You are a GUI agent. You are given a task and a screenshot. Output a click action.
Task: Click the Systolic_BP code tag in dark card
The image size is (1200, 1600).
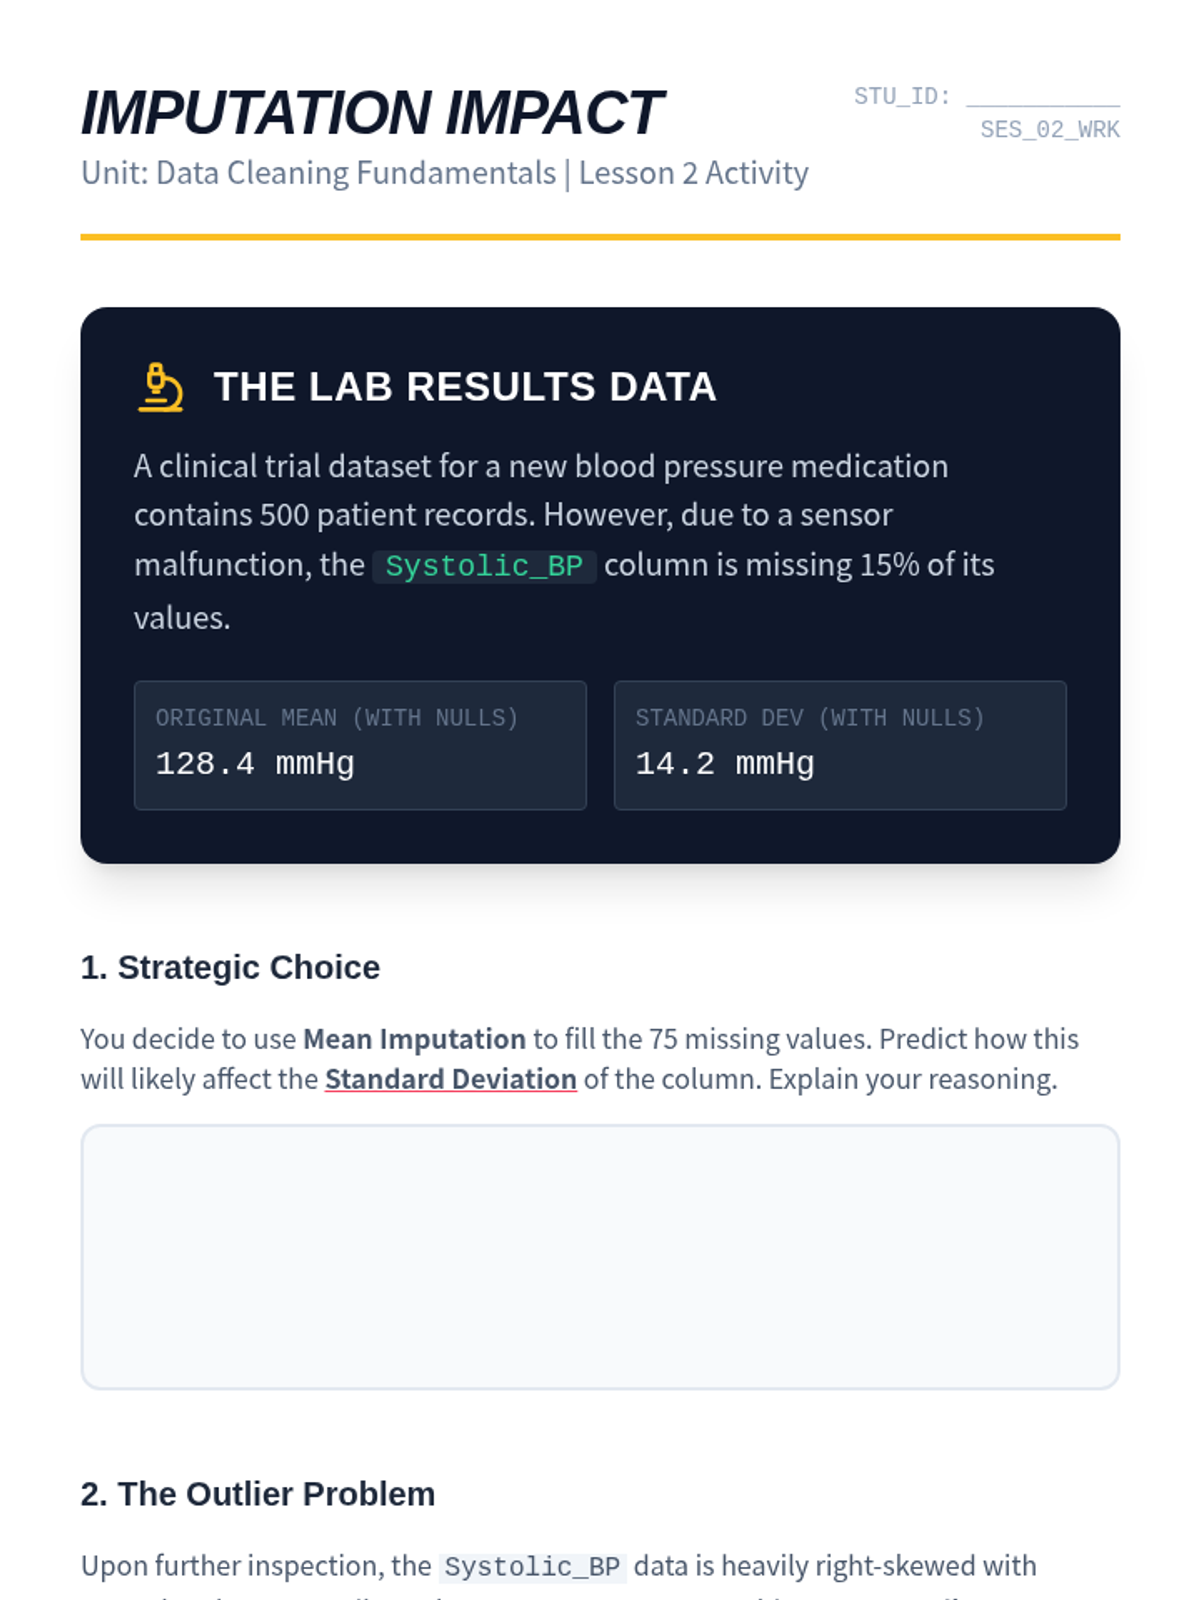[x=484, y=566]
